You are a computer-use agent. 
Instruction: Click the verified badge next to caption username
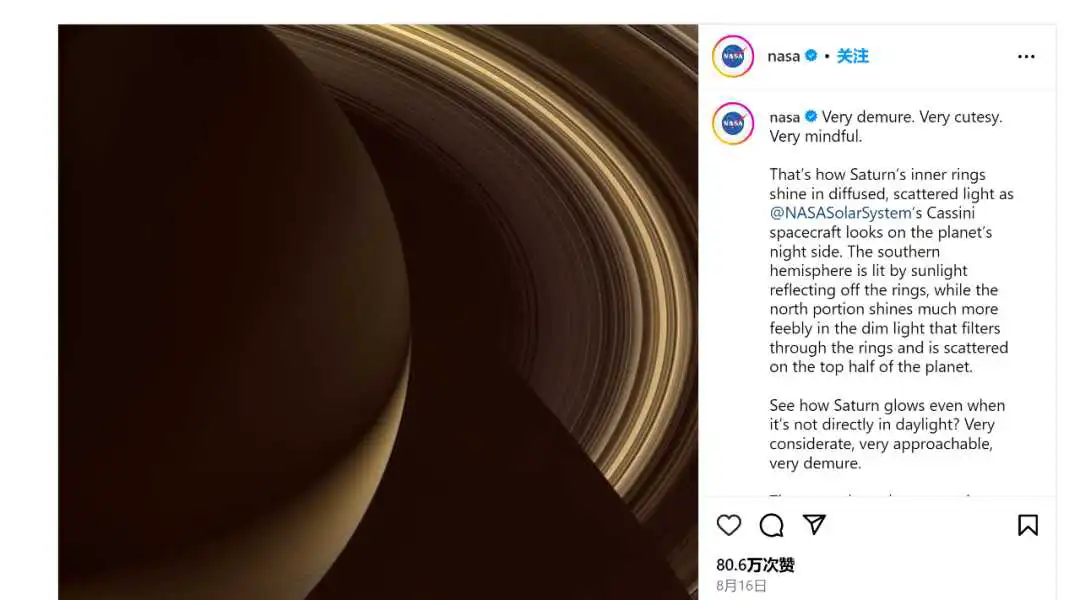(811, 116)
